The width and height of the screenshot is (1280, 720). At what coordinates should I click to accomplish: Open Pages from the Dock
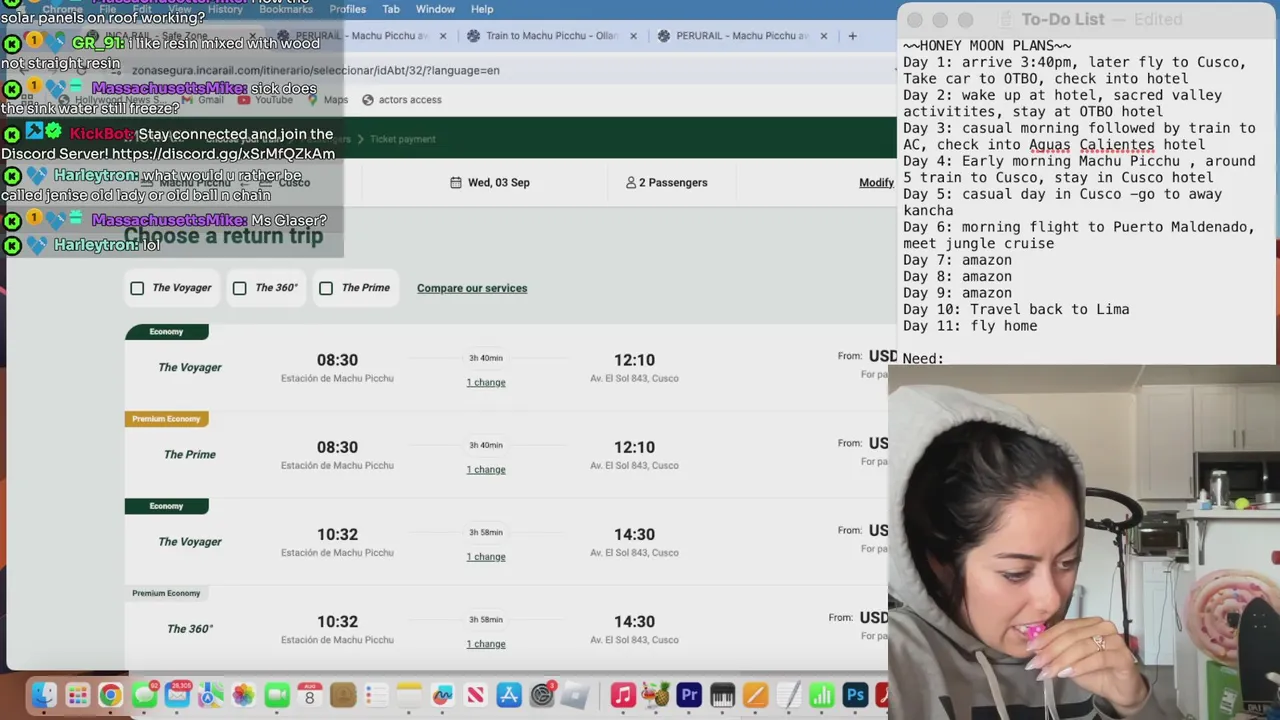tap(755, 695)
